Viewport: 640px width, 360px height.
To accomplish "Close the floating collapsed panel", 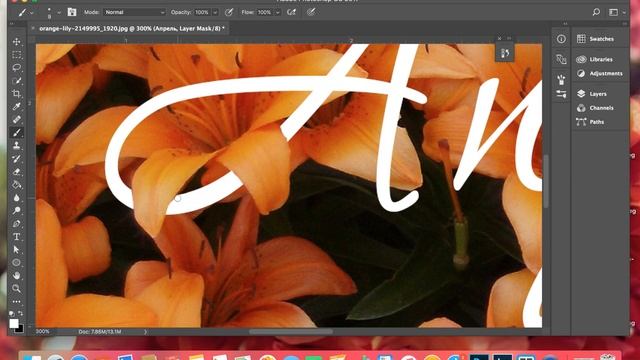I will pos(500,38).
